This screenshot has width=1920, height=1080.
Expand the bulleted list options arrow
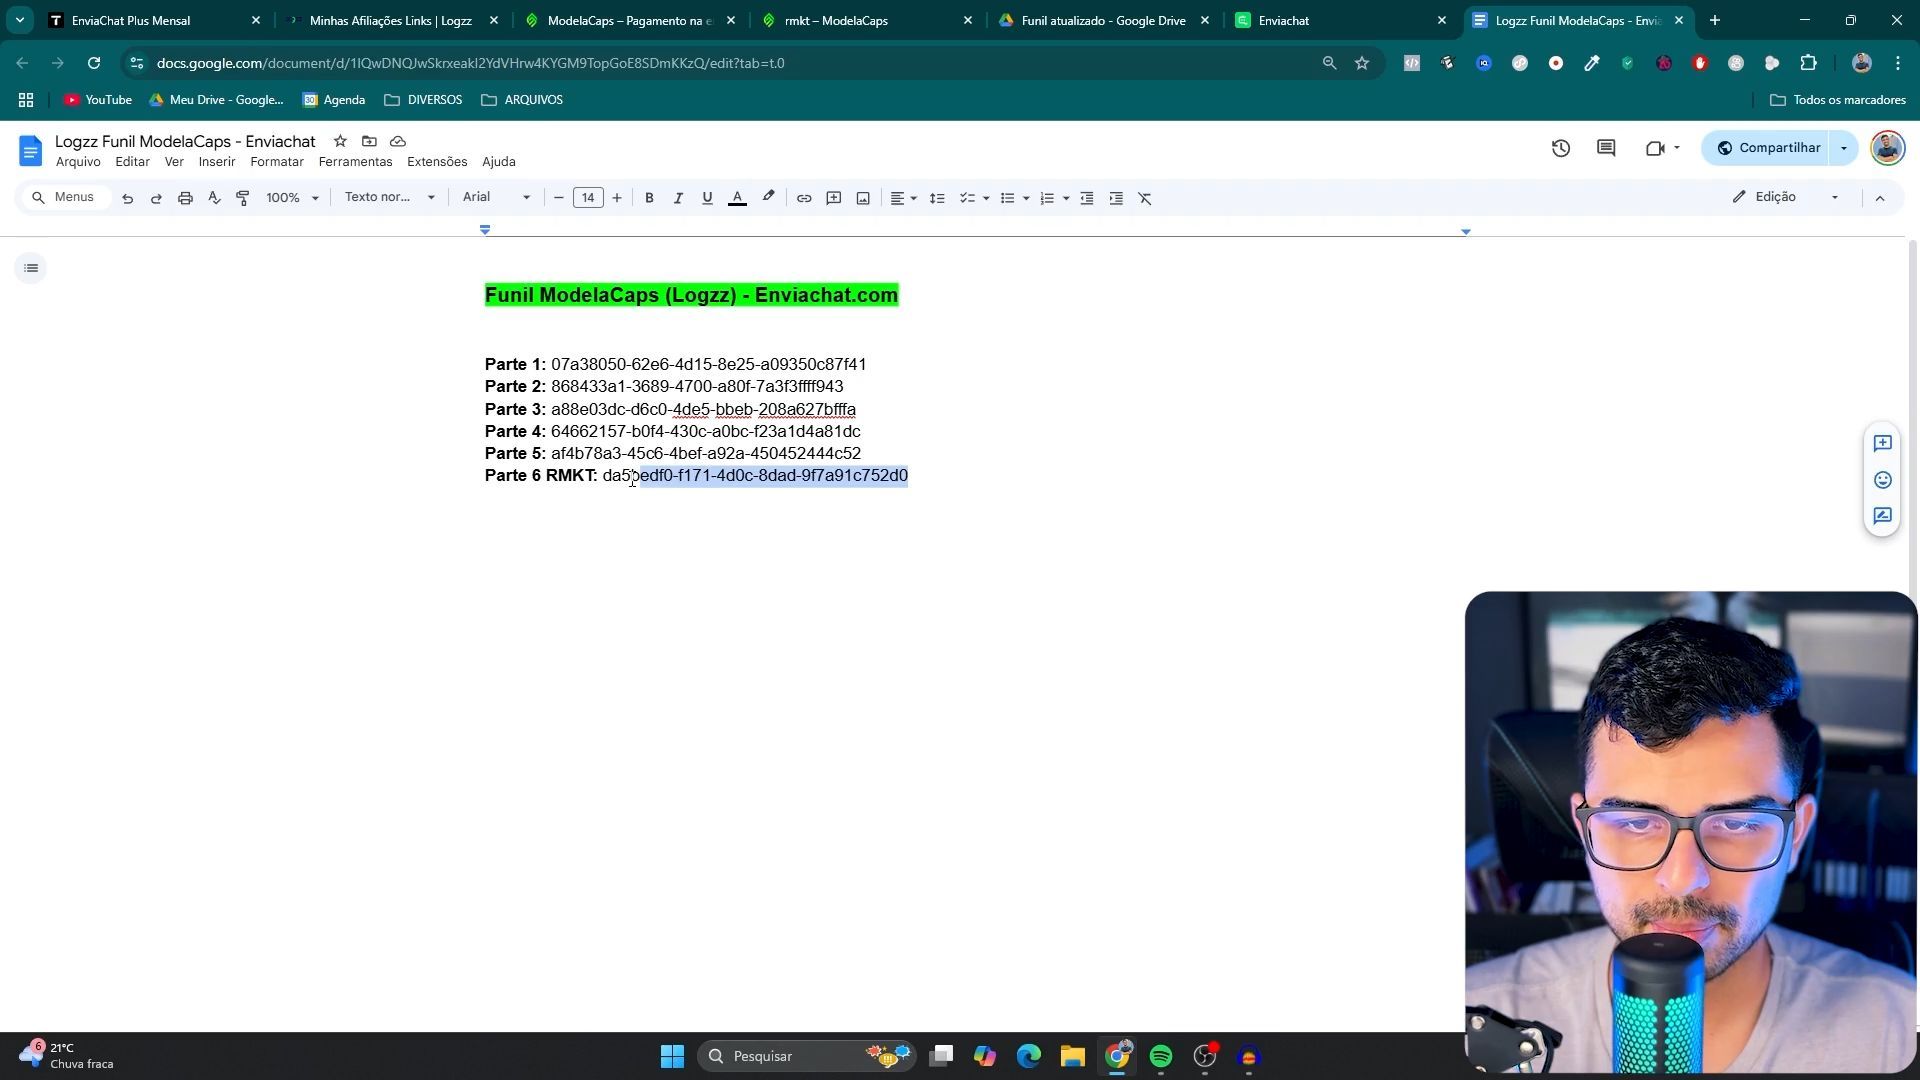(x=1026, y=198)
